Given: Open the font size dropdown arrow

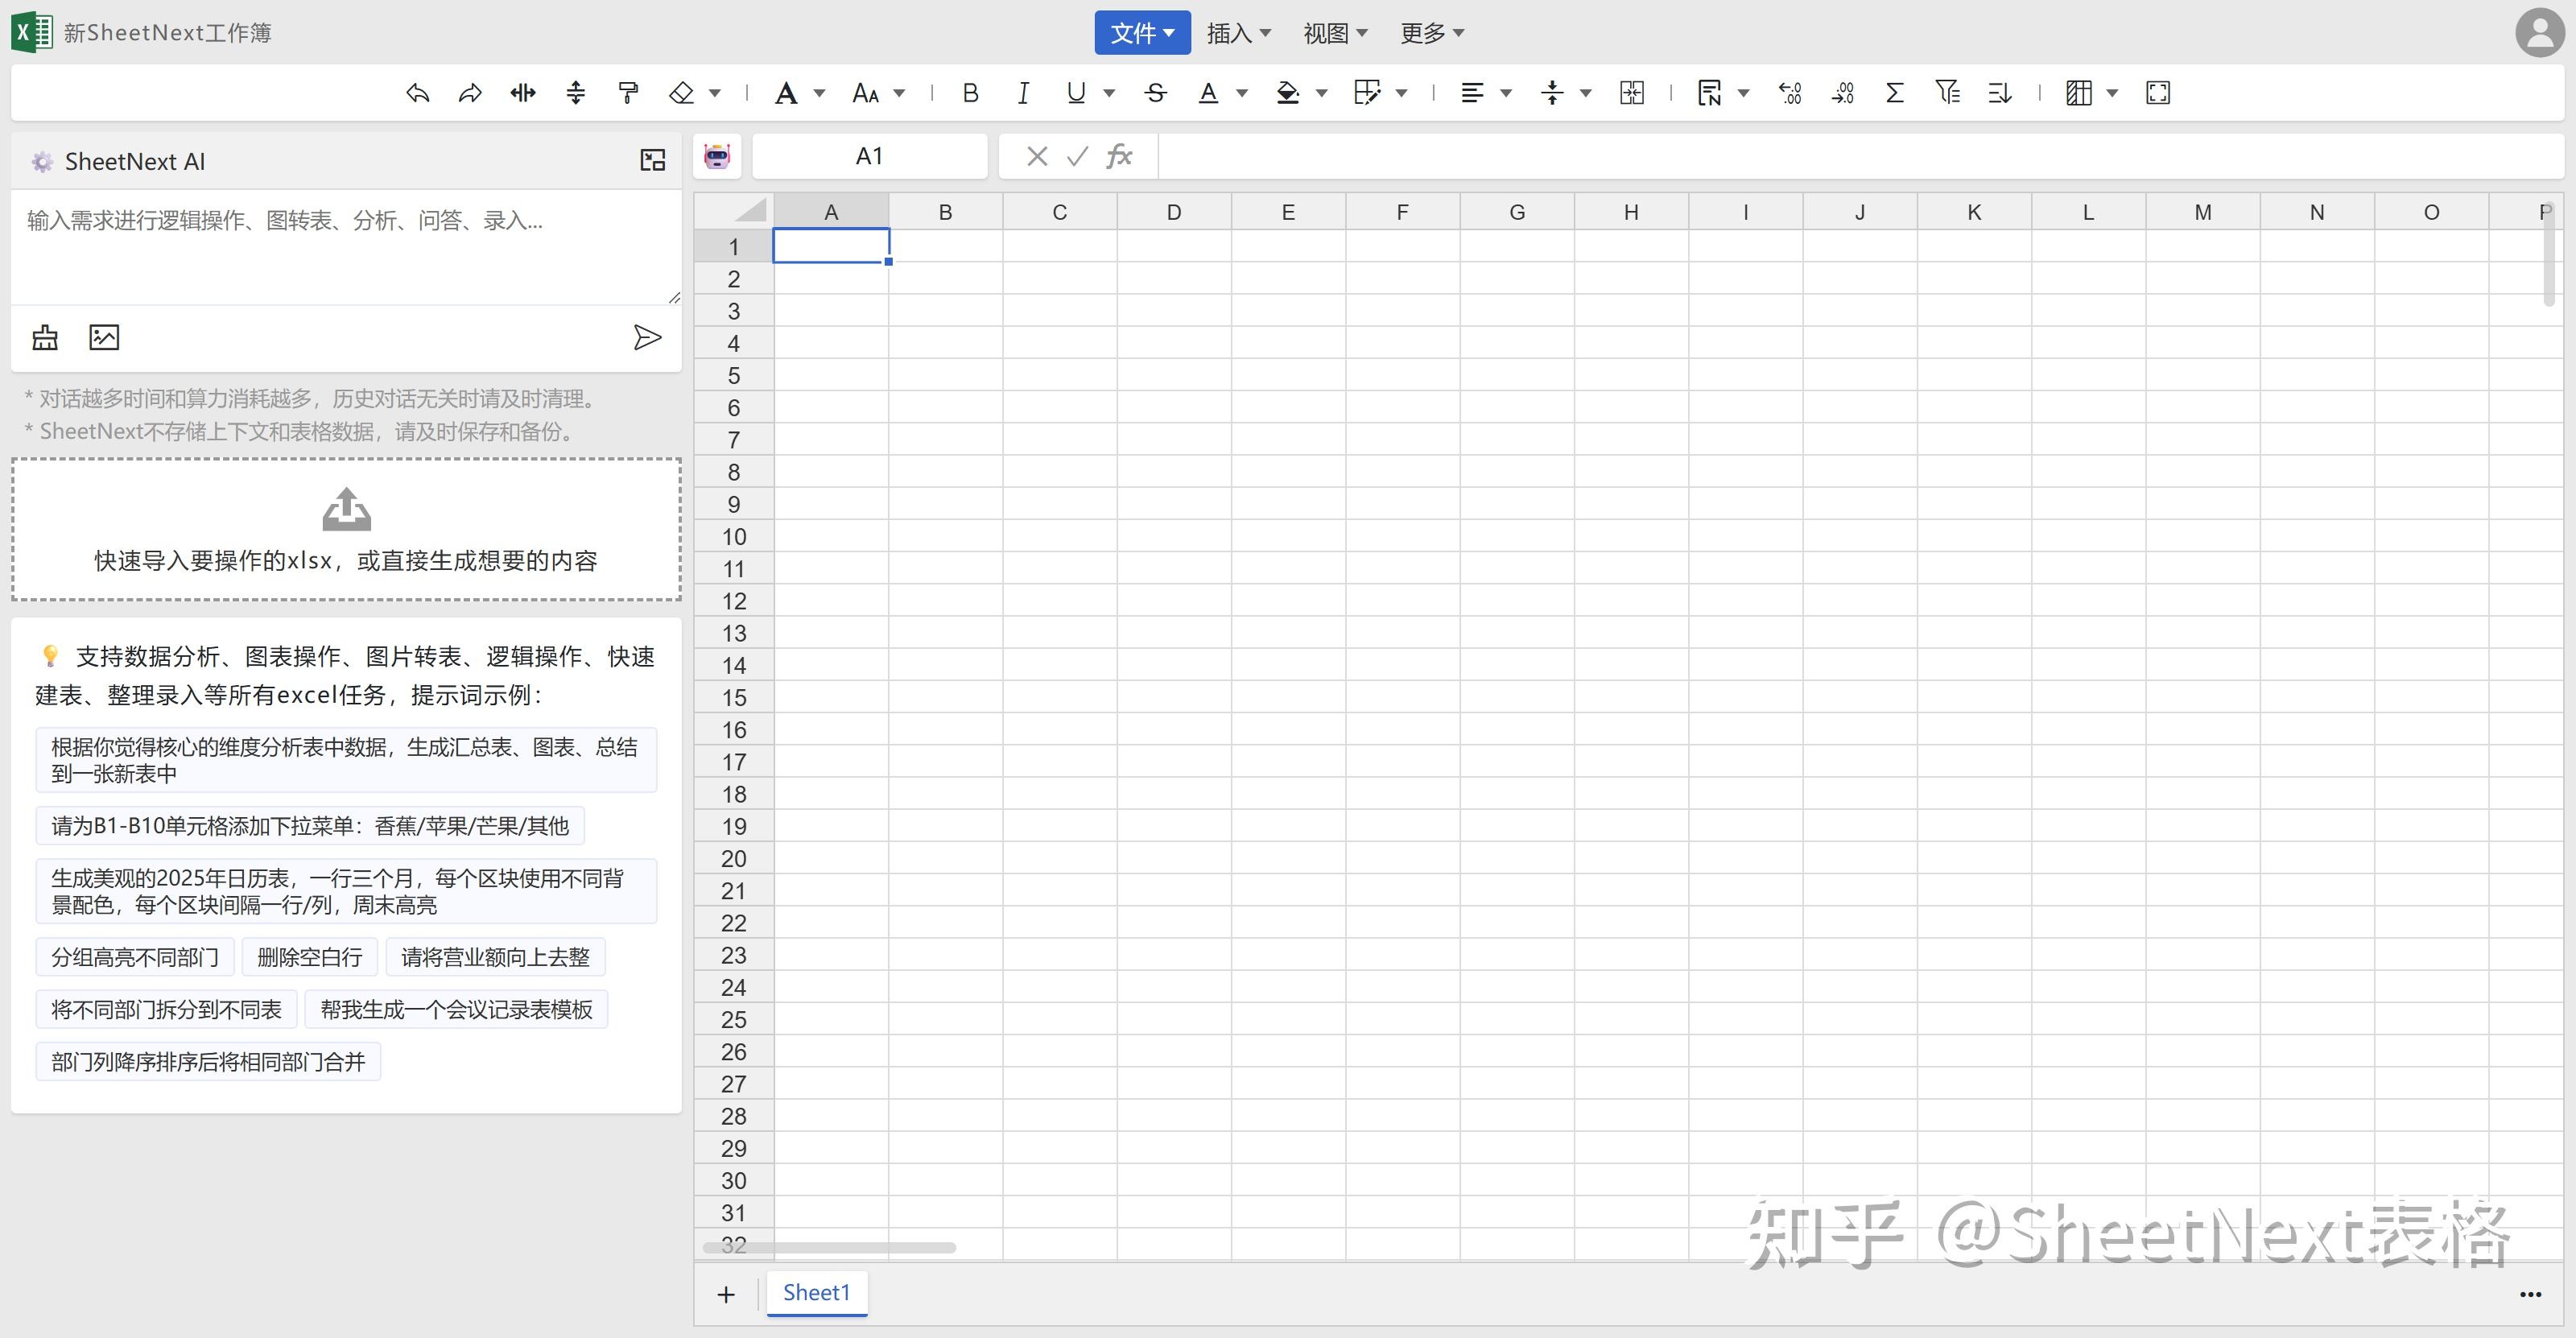Looking at the screenshot, I should pos(899,93).
